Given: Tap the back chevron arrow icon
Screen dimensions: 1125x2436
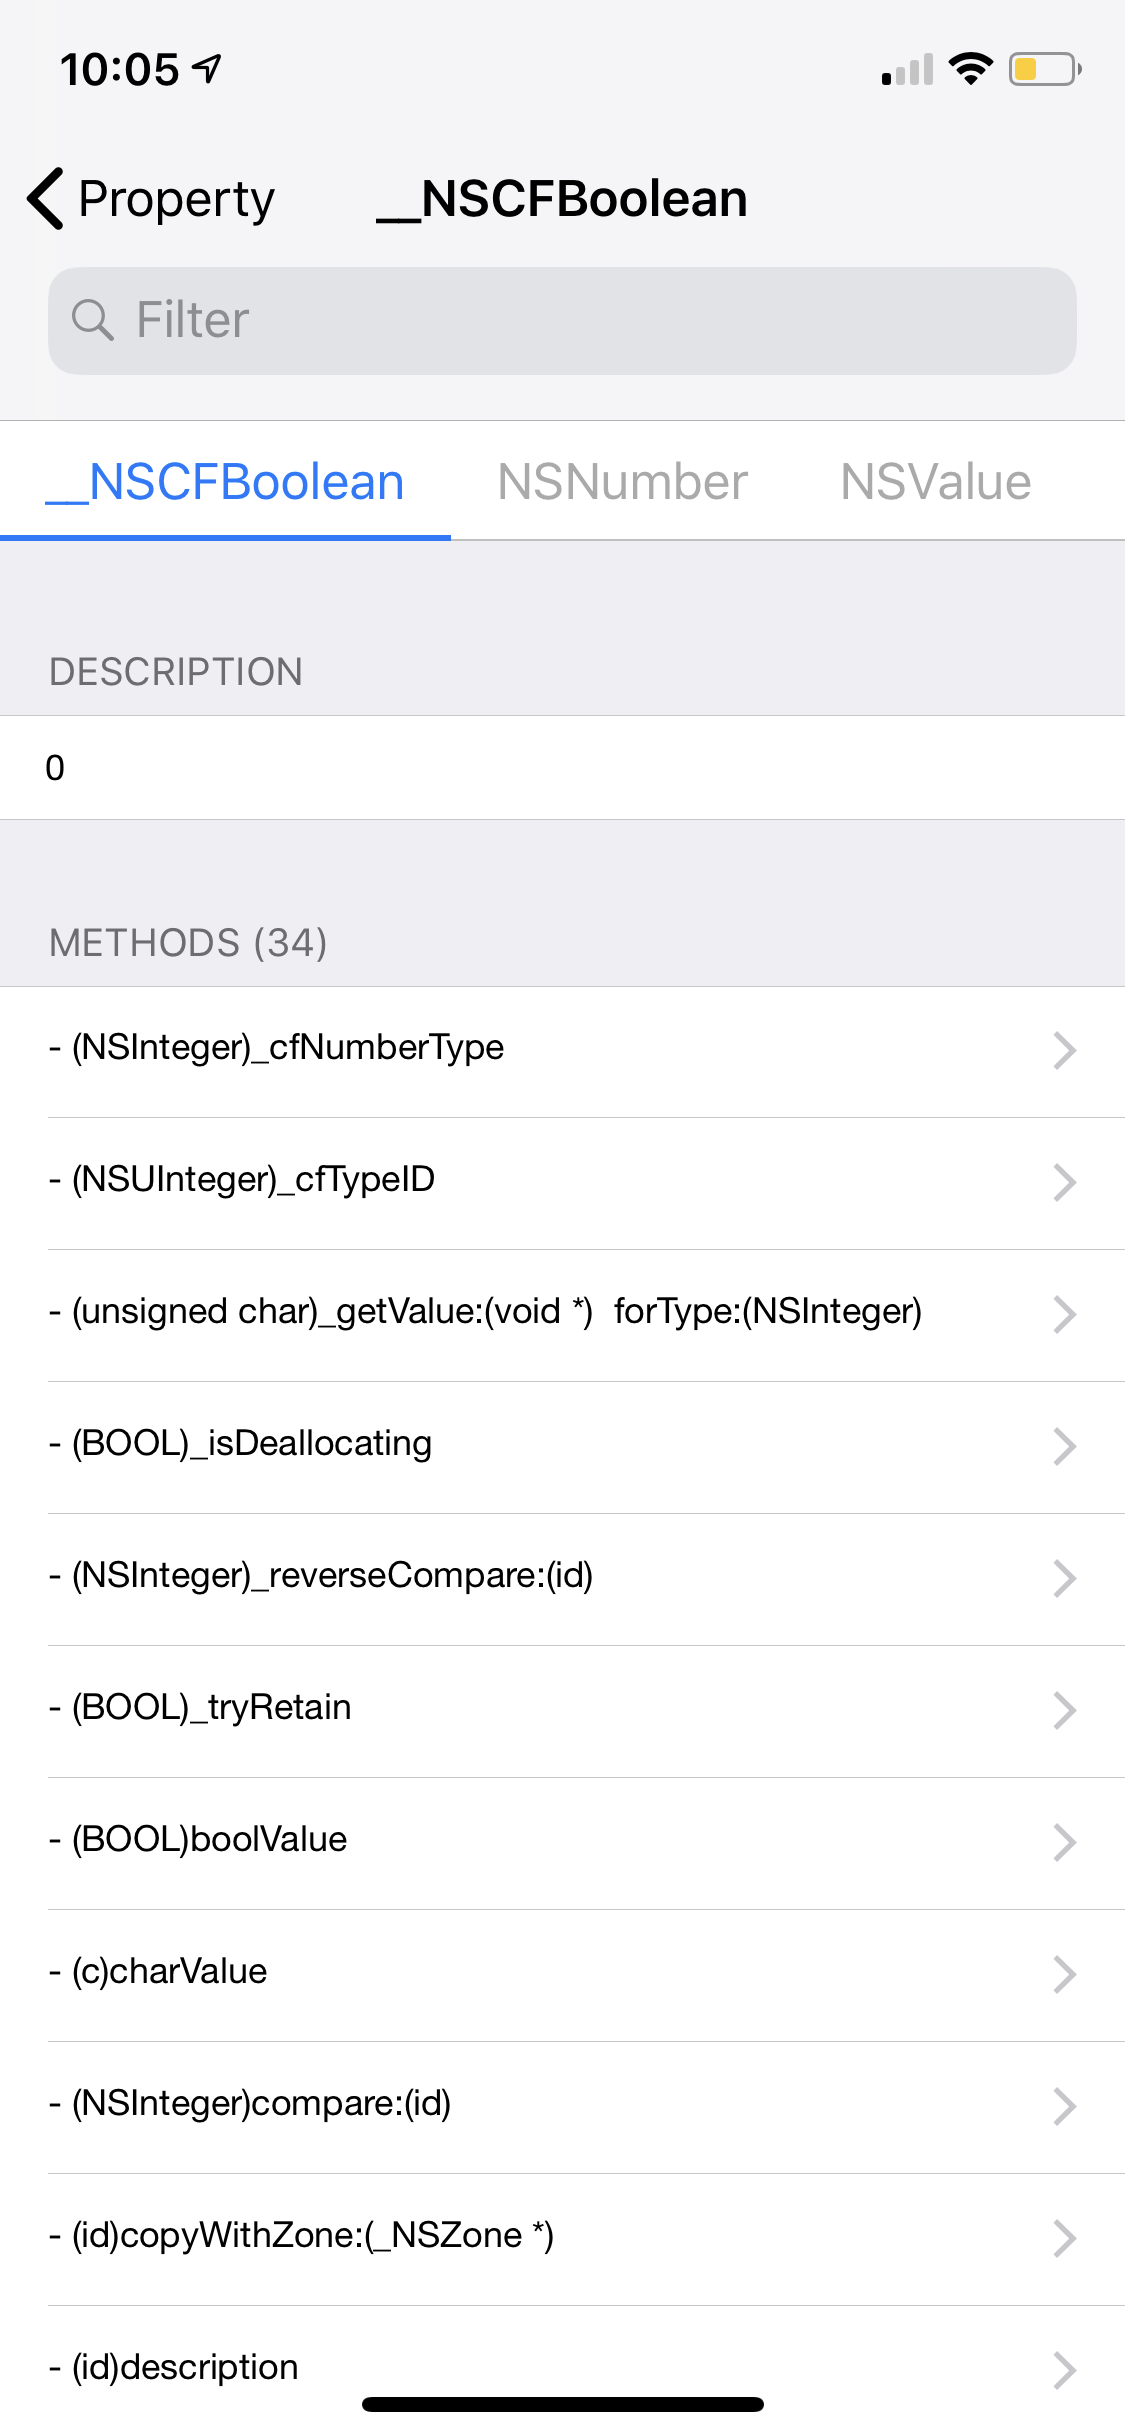Looking at the screenshot, I should (x=44, y=197).
